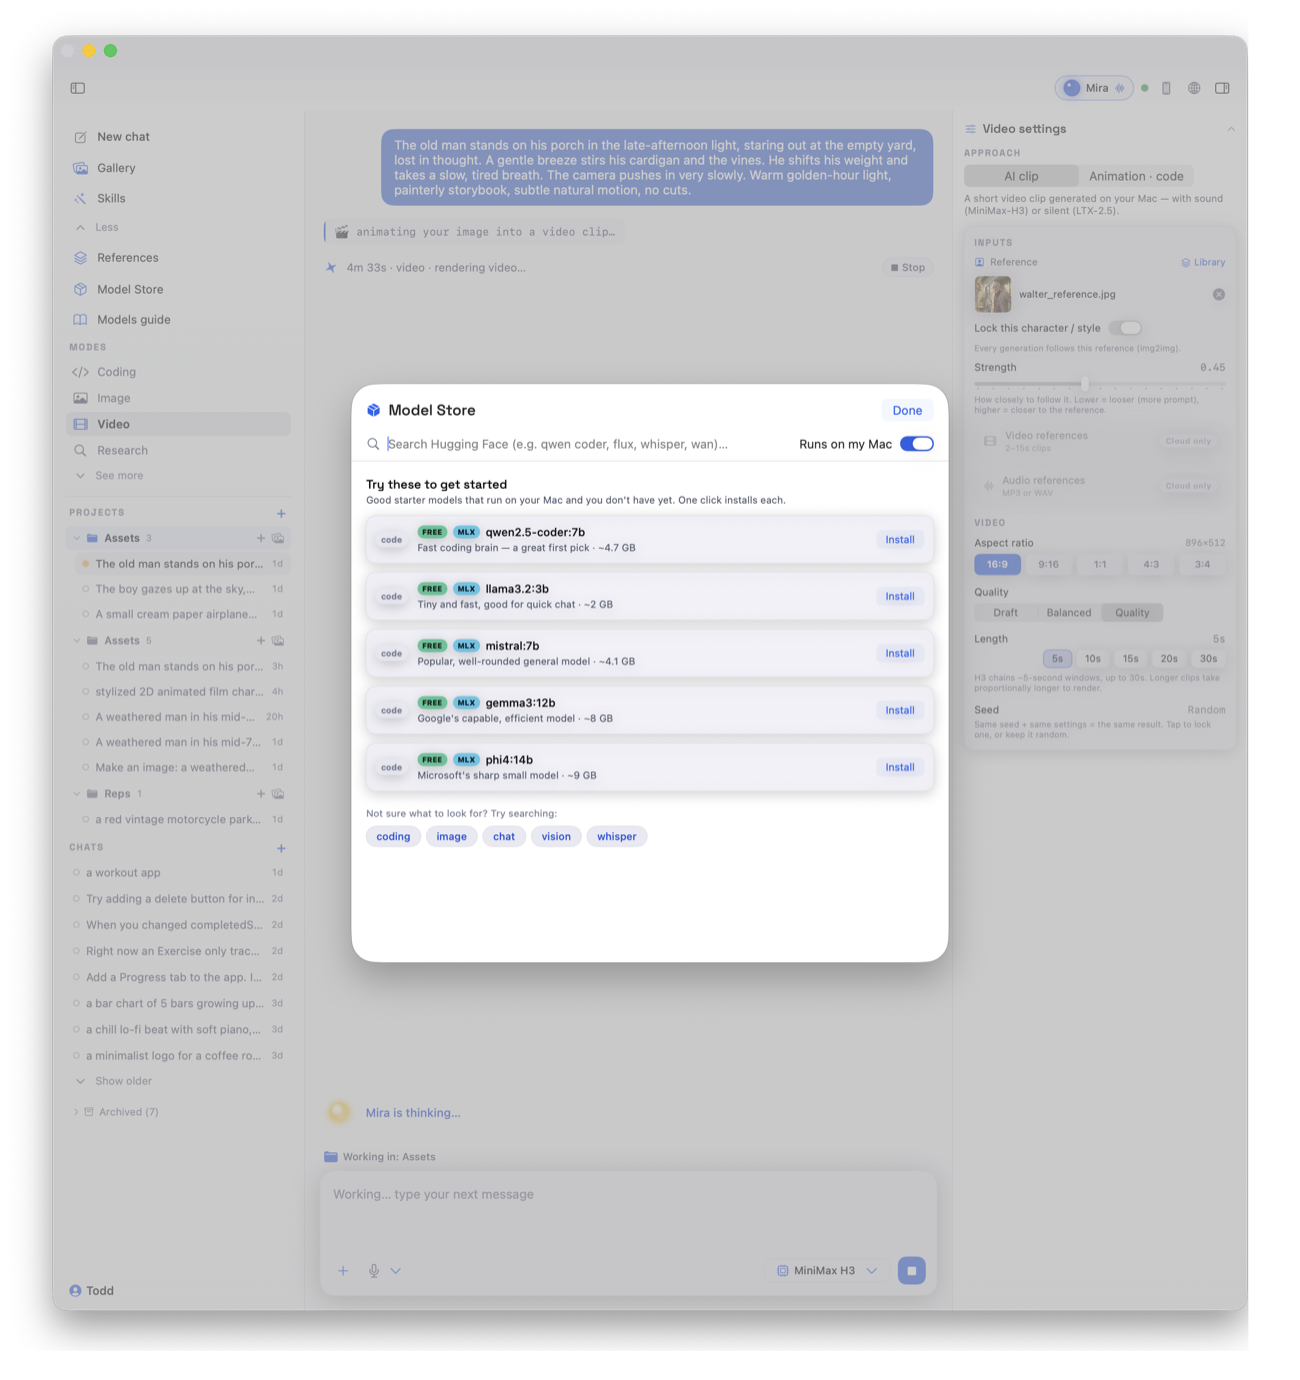
Task: Click the search magnifier icon in Model Store
Action: tap(373, 444)
